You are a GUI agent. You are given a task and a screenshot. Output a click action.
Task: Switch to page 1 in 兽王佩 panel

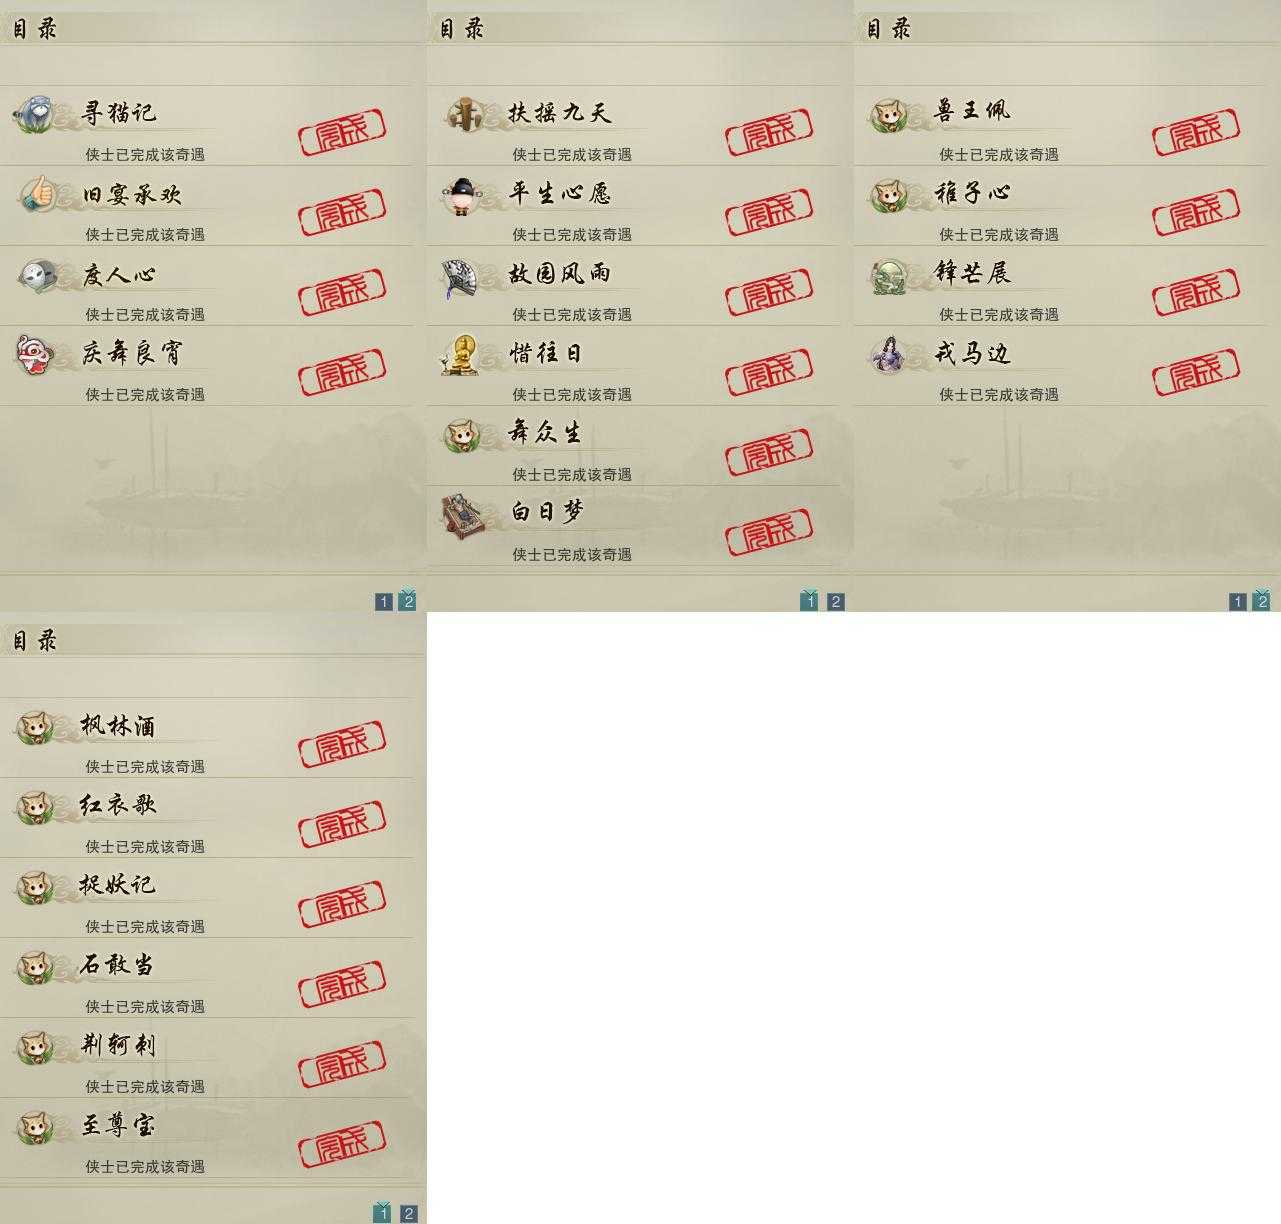(1238, 602)
